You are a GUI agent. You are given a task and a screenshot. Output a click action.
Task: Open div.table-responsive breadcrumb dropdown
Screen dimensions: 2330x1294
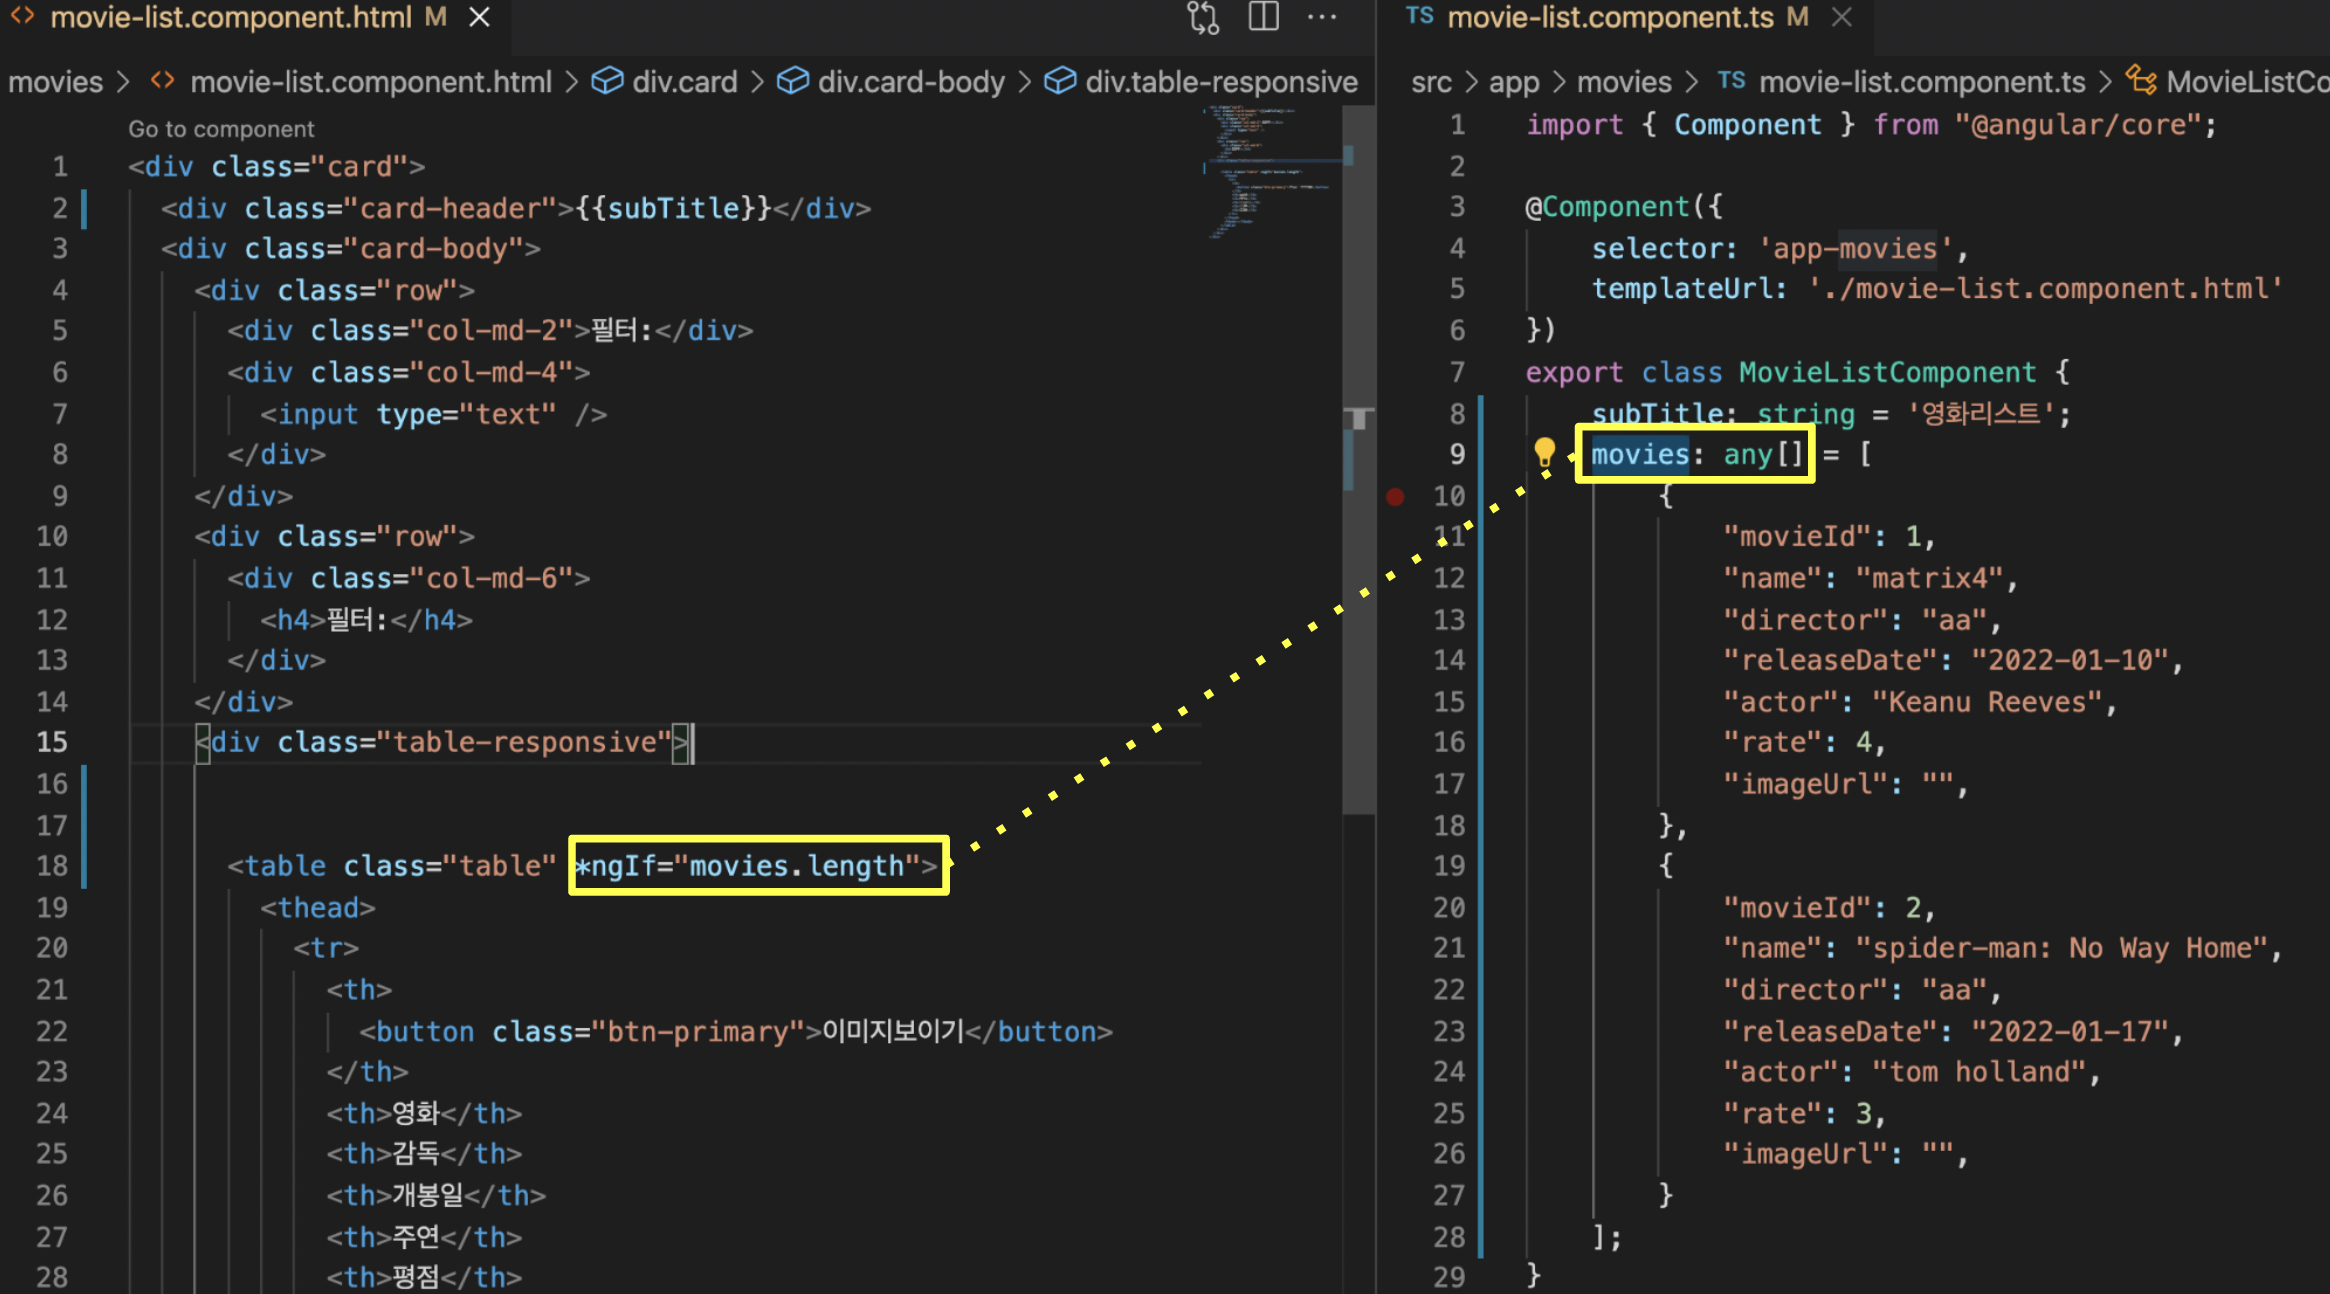[1220, 81]
